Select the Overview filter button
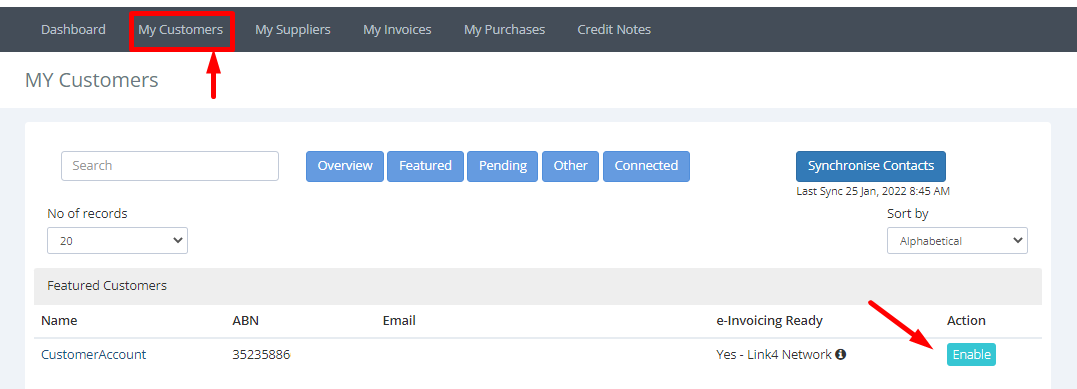The width and height of the screenshot is (1077, 389). tap(345, 166)
